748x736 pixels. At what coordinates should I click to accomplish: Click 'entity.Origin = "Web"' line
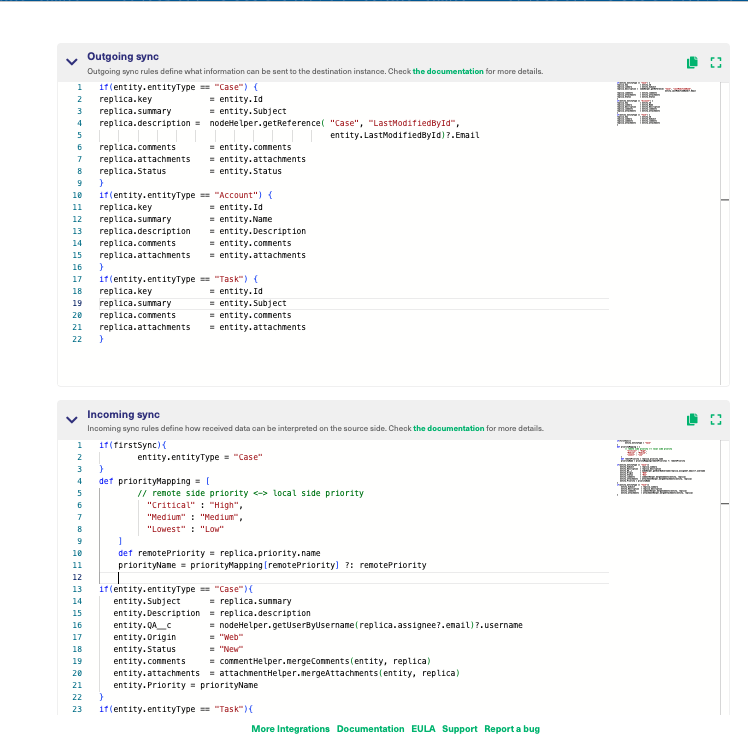coord(178,637)
